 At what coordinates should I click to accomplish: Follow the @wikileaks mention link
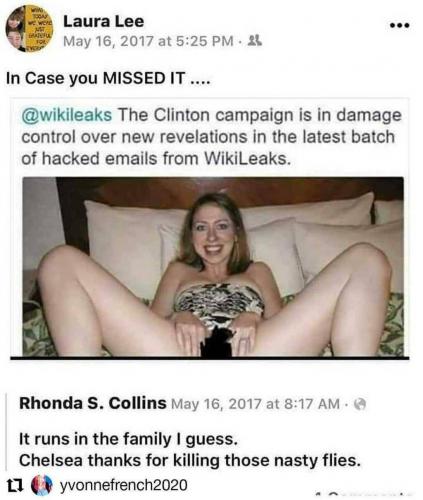[67, 115]
